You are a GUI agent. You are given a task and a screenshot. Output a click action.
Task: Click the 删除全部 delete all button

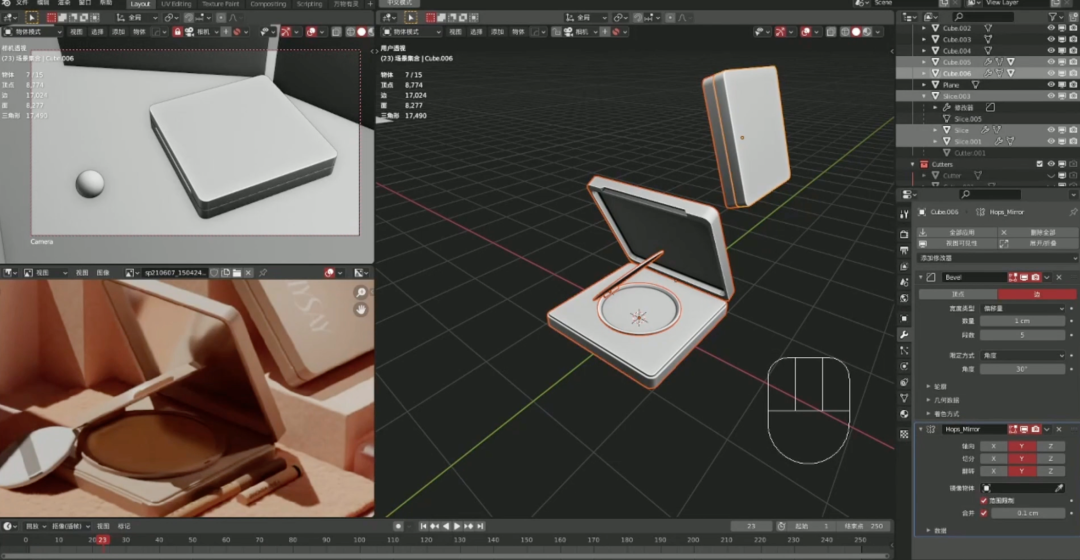(1037, 232)
